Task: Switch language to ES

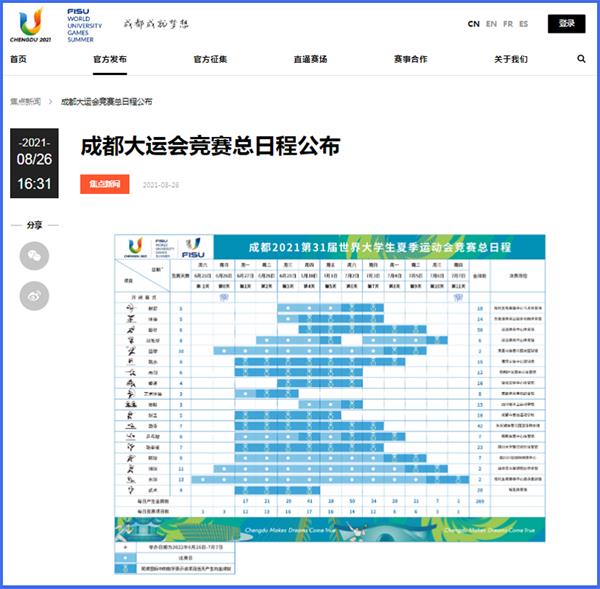Action: [x=524, y=23]
